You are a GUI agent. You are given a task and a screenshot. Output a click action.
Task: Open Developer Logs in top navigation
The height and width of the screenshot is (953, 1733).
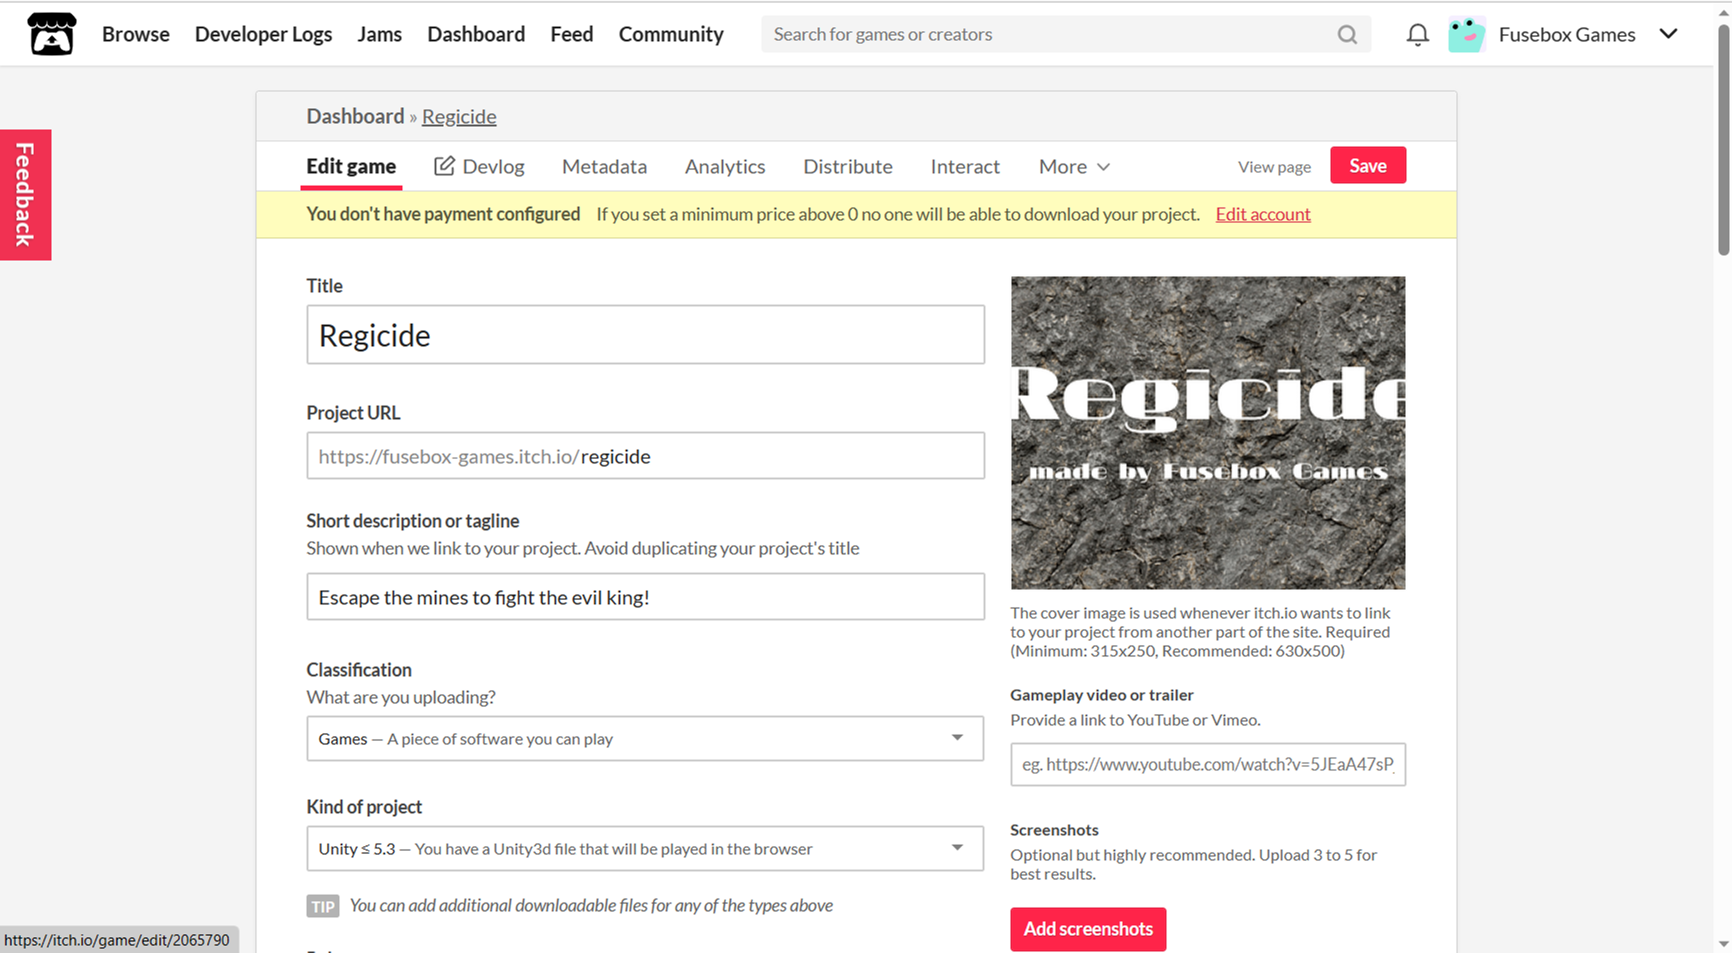click(x=263, y=35)
